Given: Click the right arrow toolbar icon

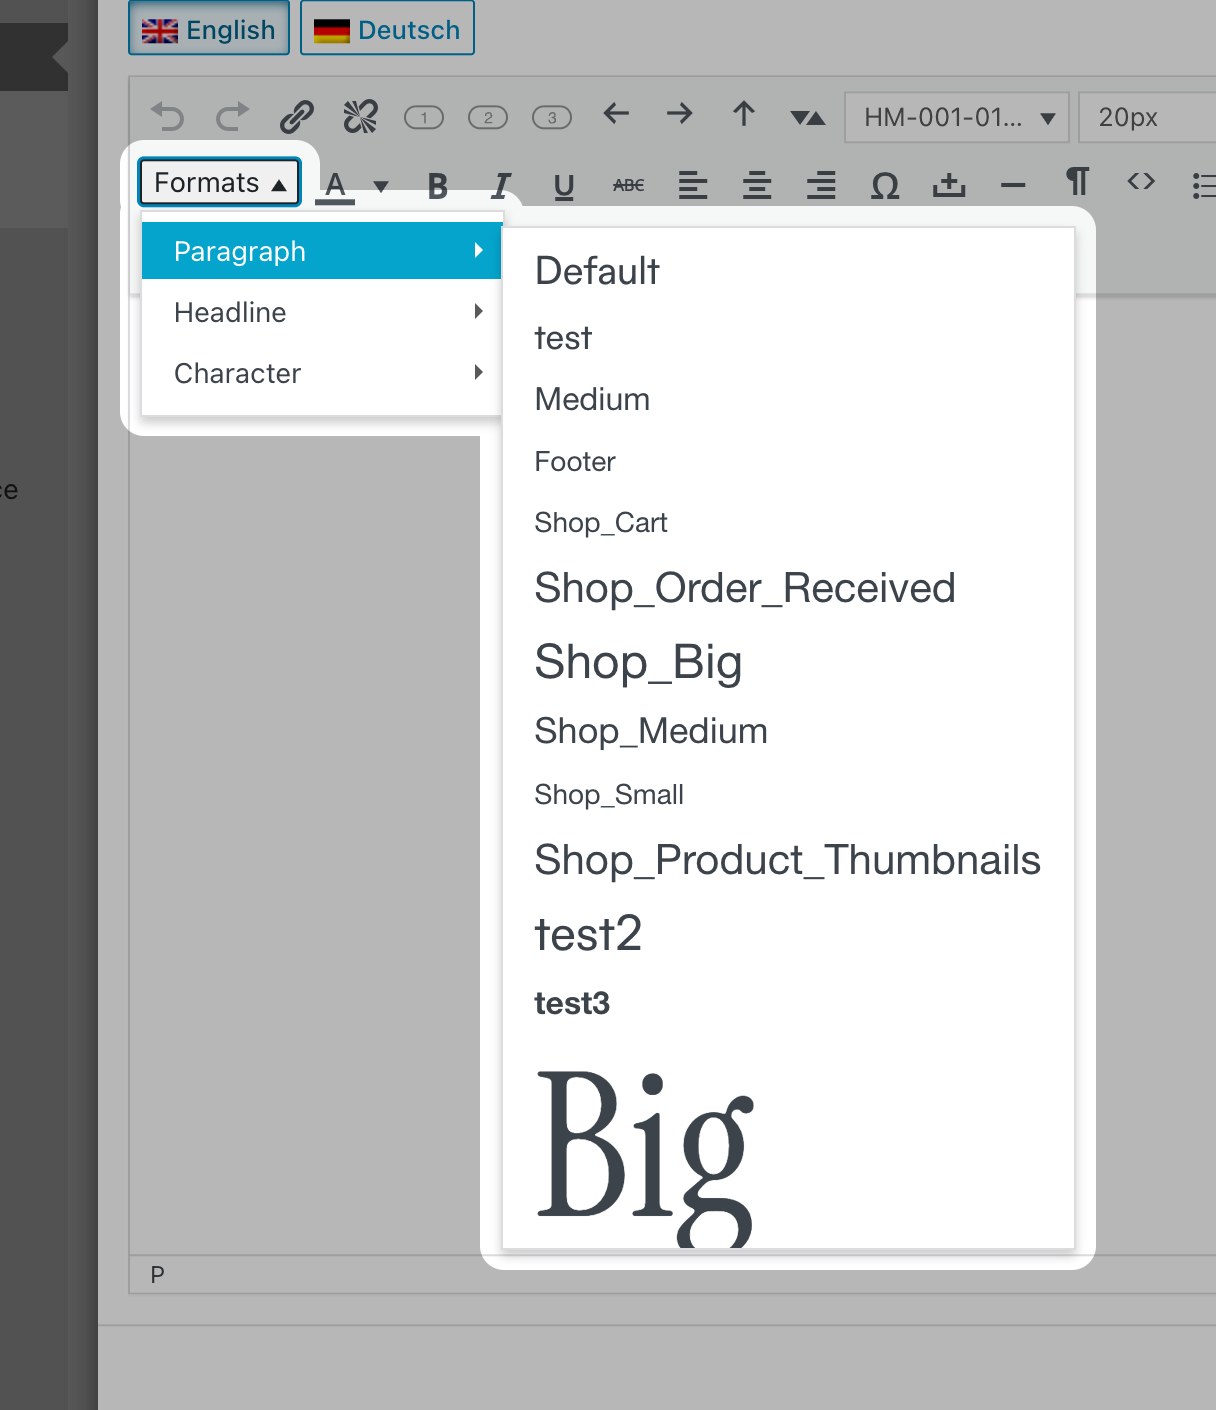Looking at the screenshot, I should (x=680, y=114).
